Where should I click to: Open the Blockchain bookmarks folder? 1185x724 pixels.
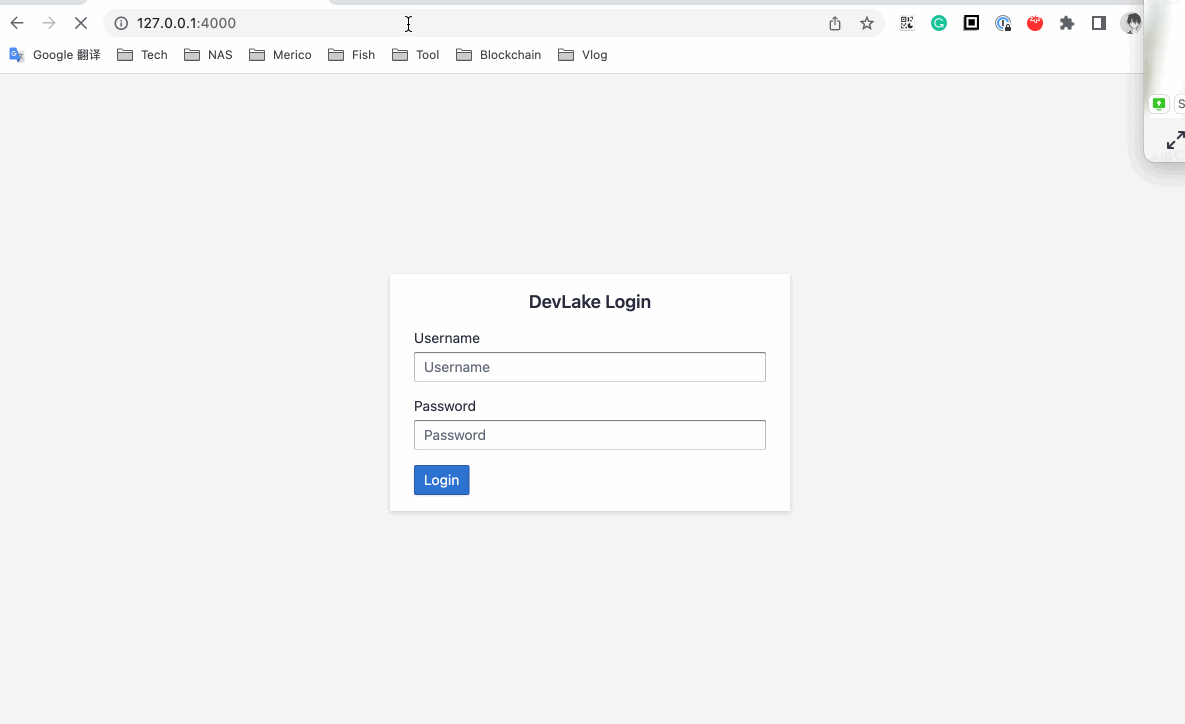tap(498, 55)
